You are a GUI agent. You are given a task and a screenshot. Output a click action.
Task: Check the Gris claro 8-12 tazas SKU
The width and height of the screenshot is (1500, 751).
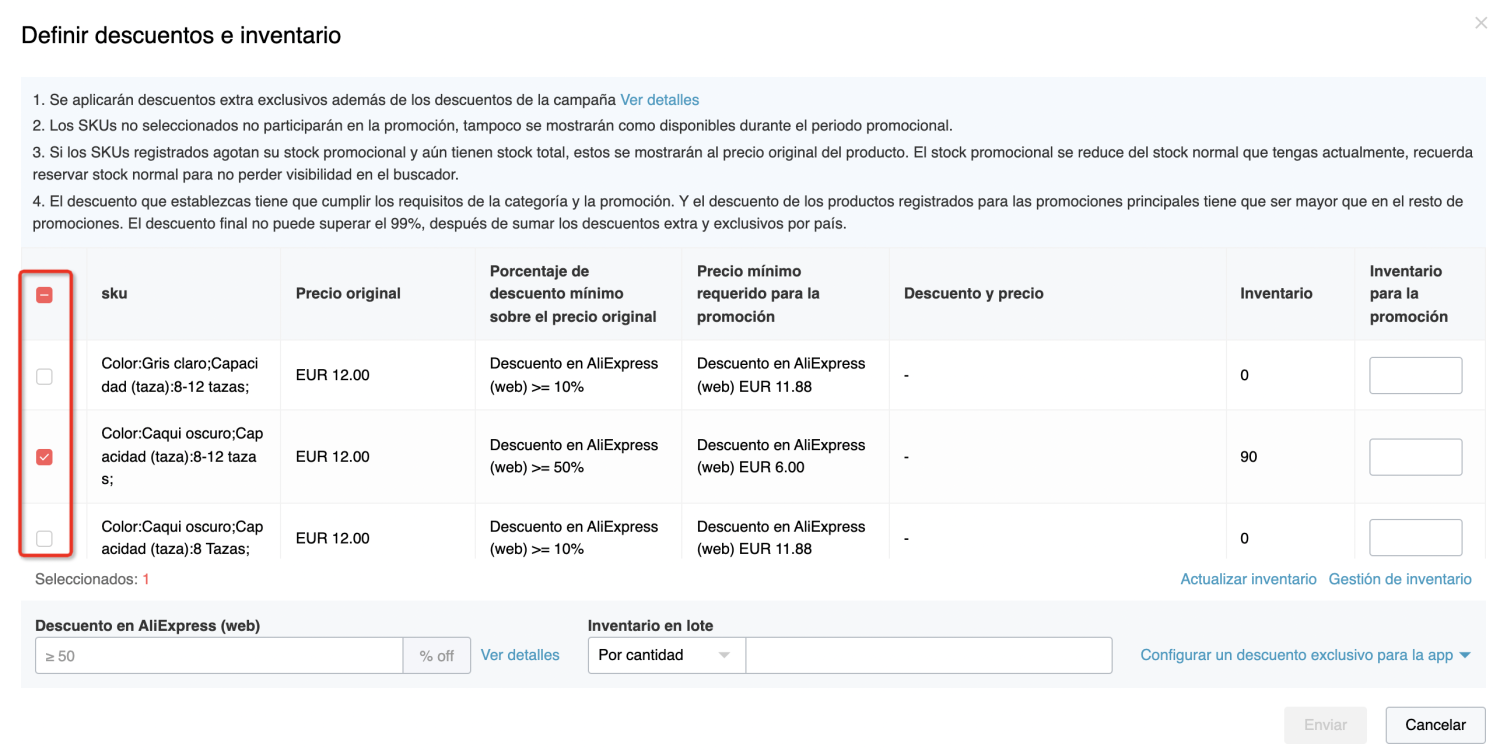(x=44, y=376)
